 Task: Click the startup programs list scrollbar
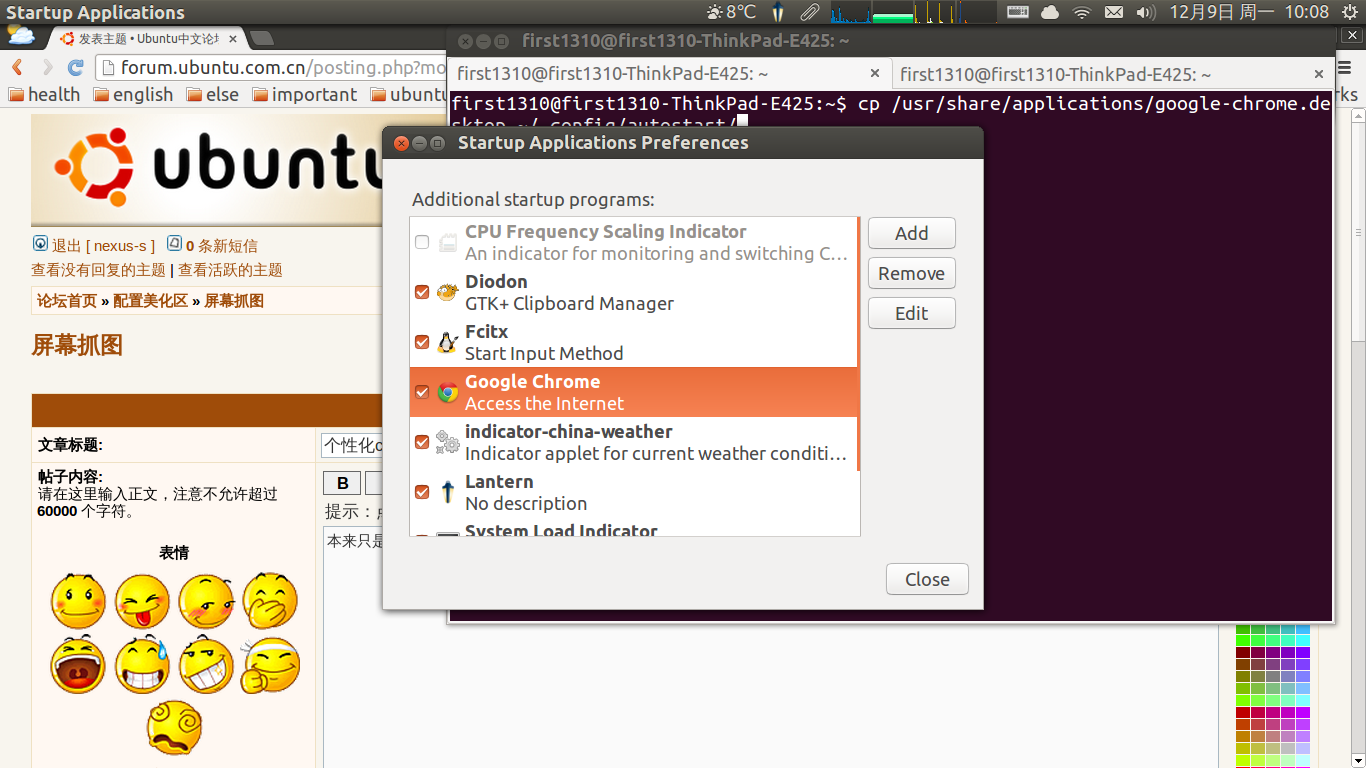858,345
